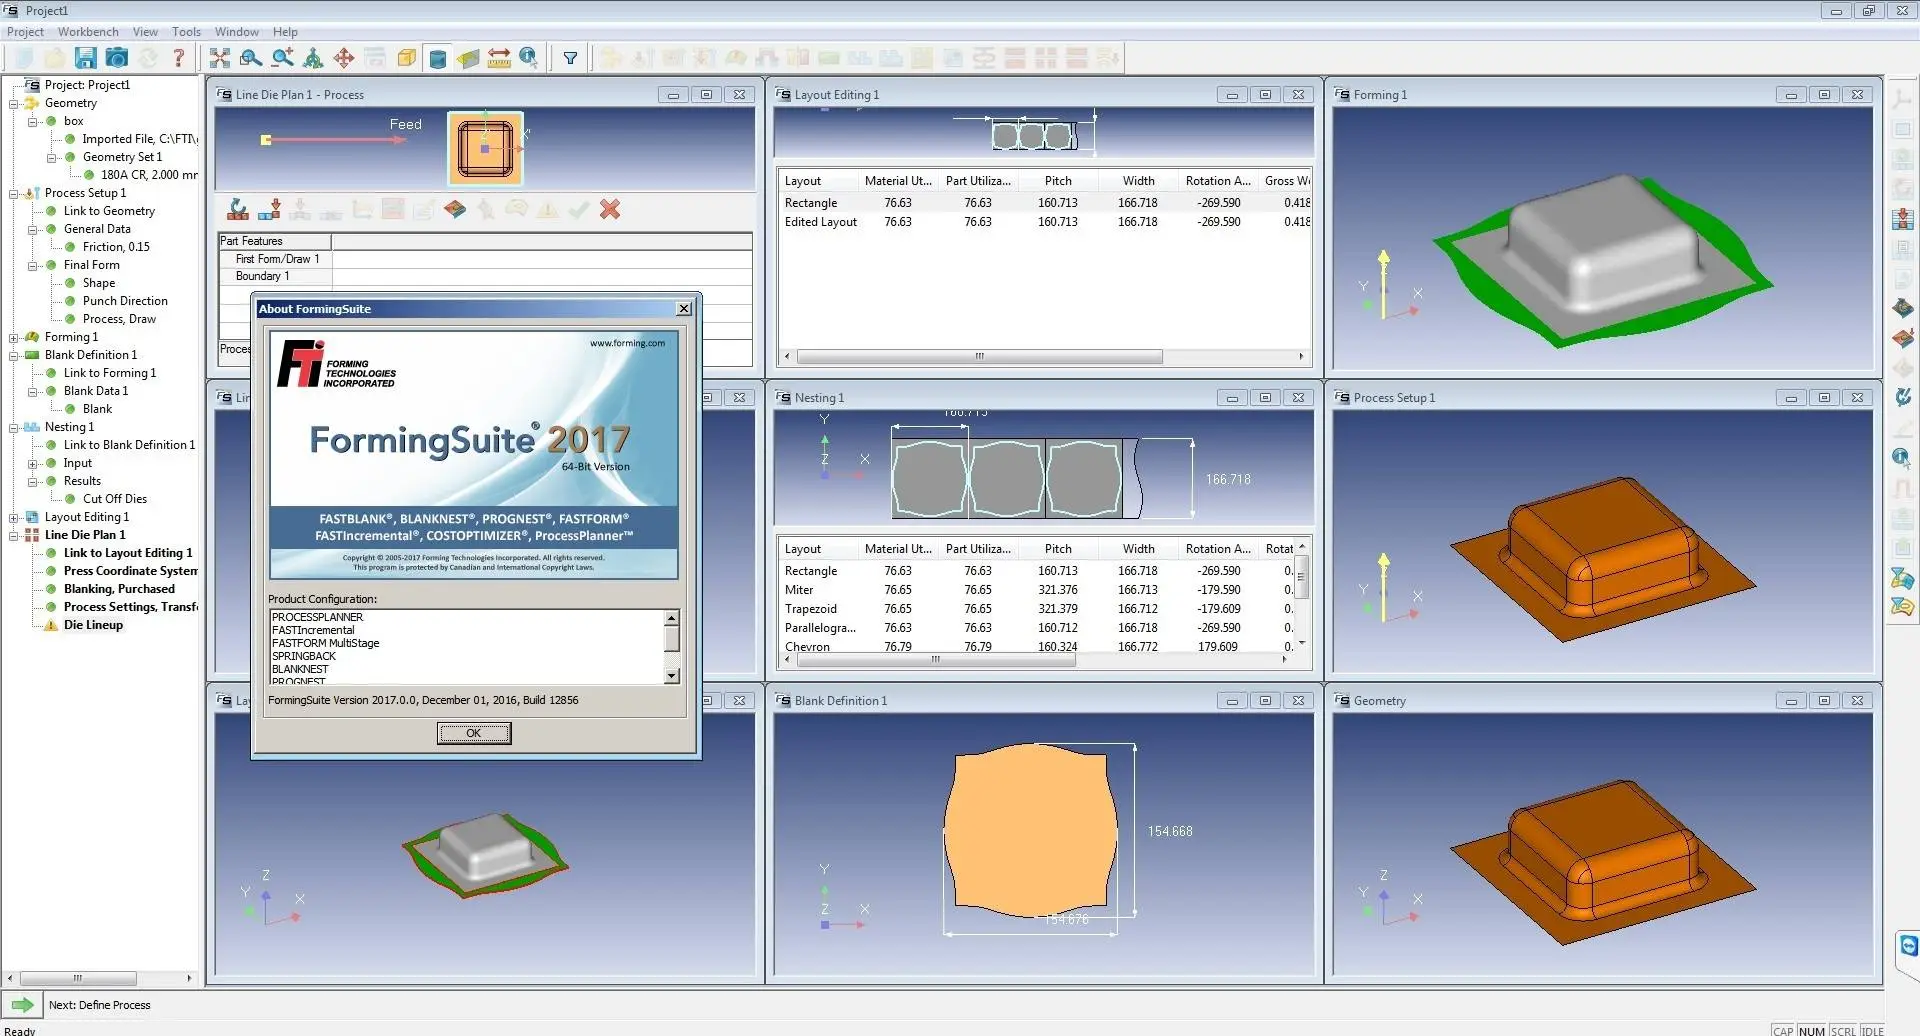Click the blue circular arrow icon in right sidebar
This screenshot has height=1036, width=1920.
pos(1903,397)
